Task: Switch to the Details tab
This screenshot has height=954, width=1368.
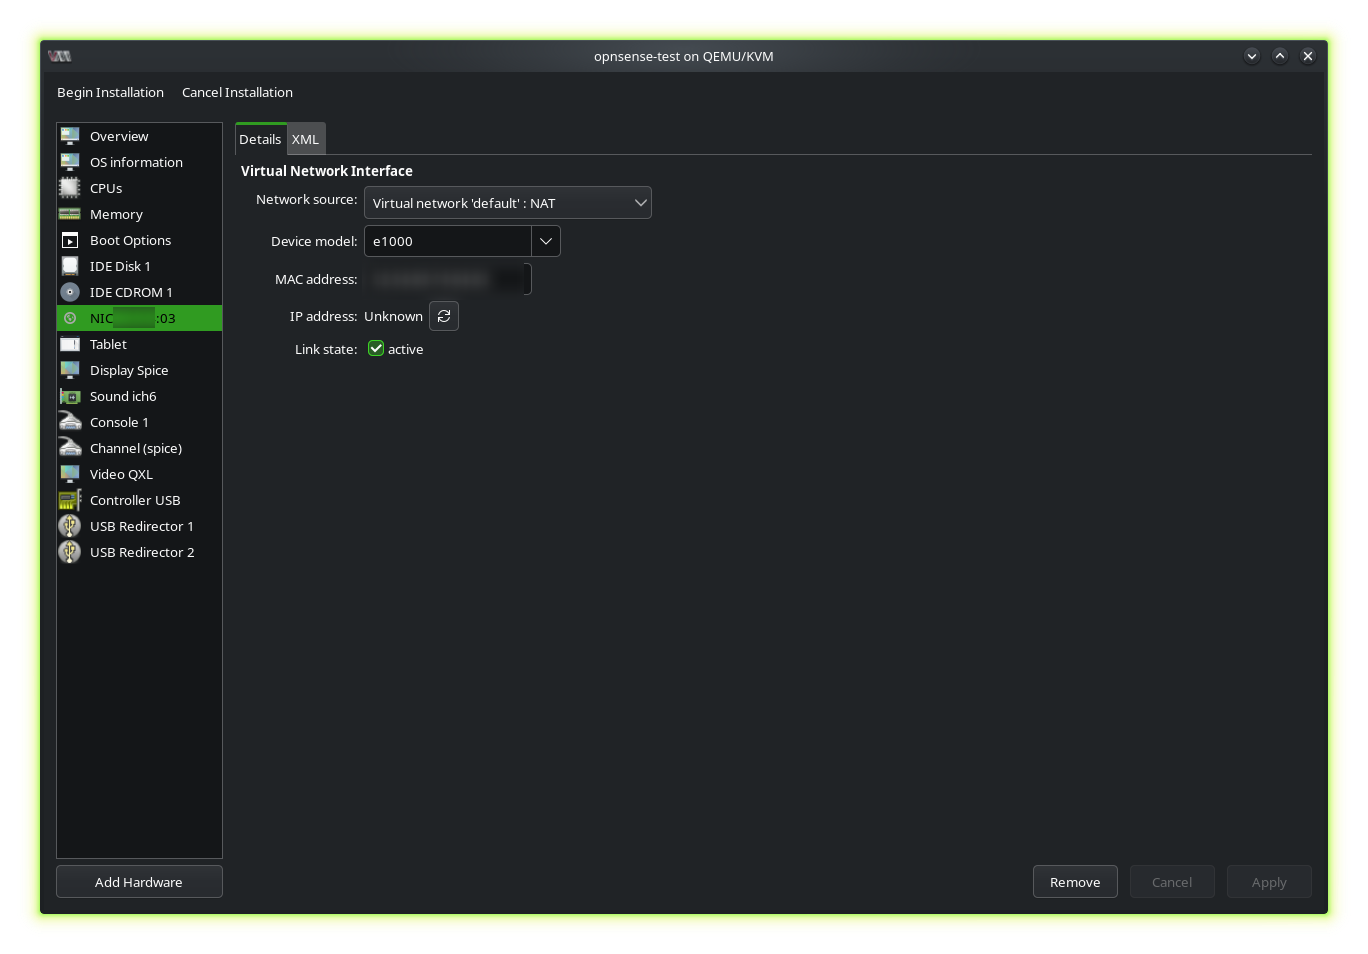Action: click(x=260, y=139)
